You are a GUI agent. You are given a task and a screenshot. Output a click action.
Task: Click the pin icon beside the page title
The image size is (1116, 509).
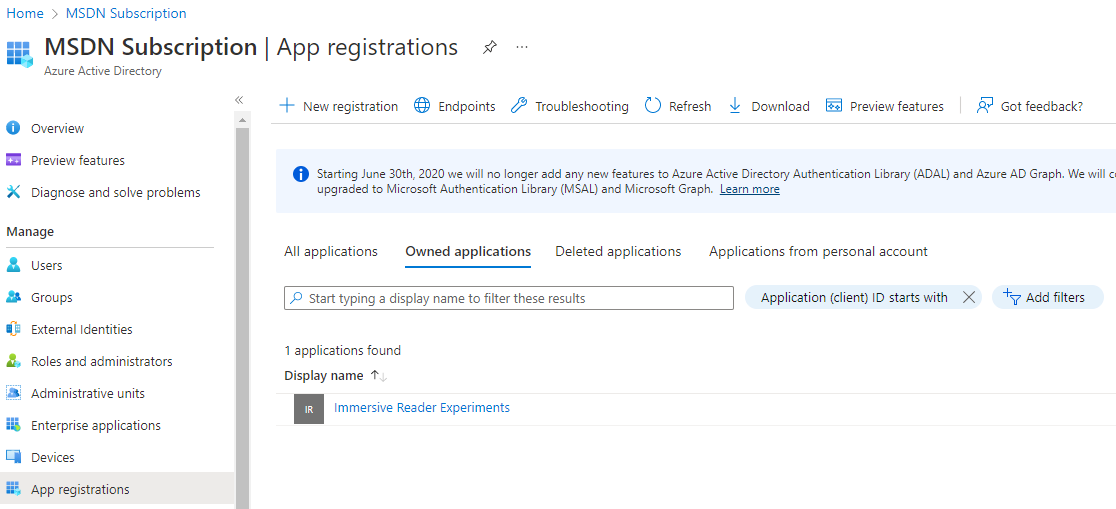pyautogui.click(x=490, y=47)
